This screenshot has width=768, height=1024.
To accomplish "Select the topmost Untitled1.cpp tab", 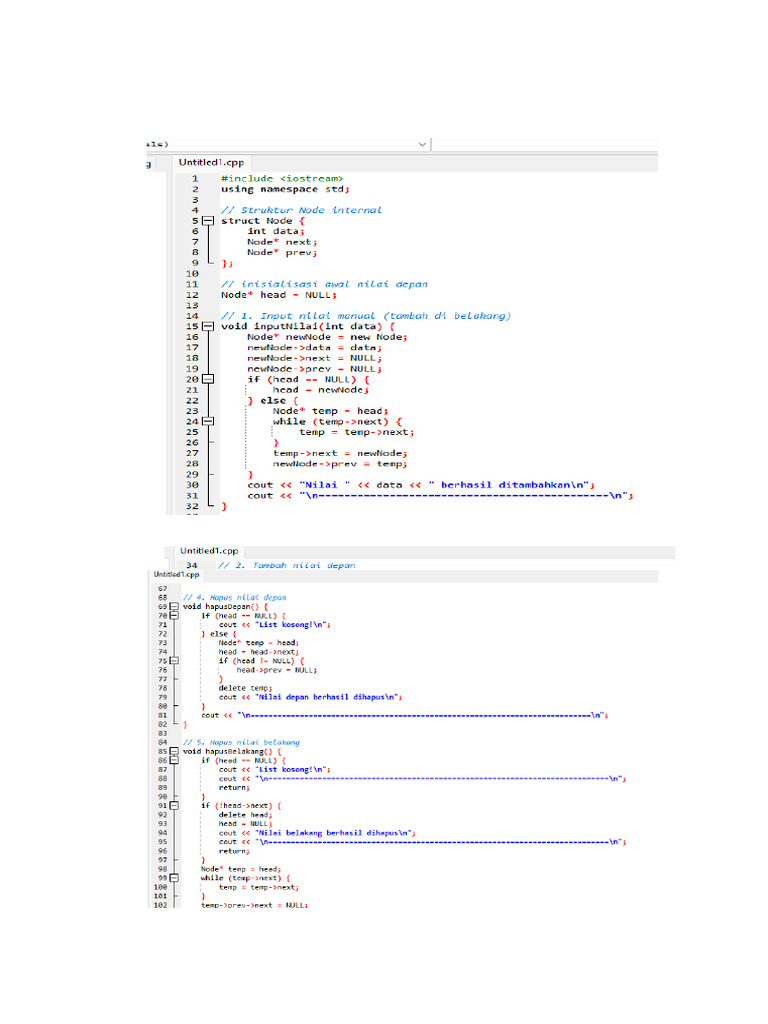I will [211, 162].
